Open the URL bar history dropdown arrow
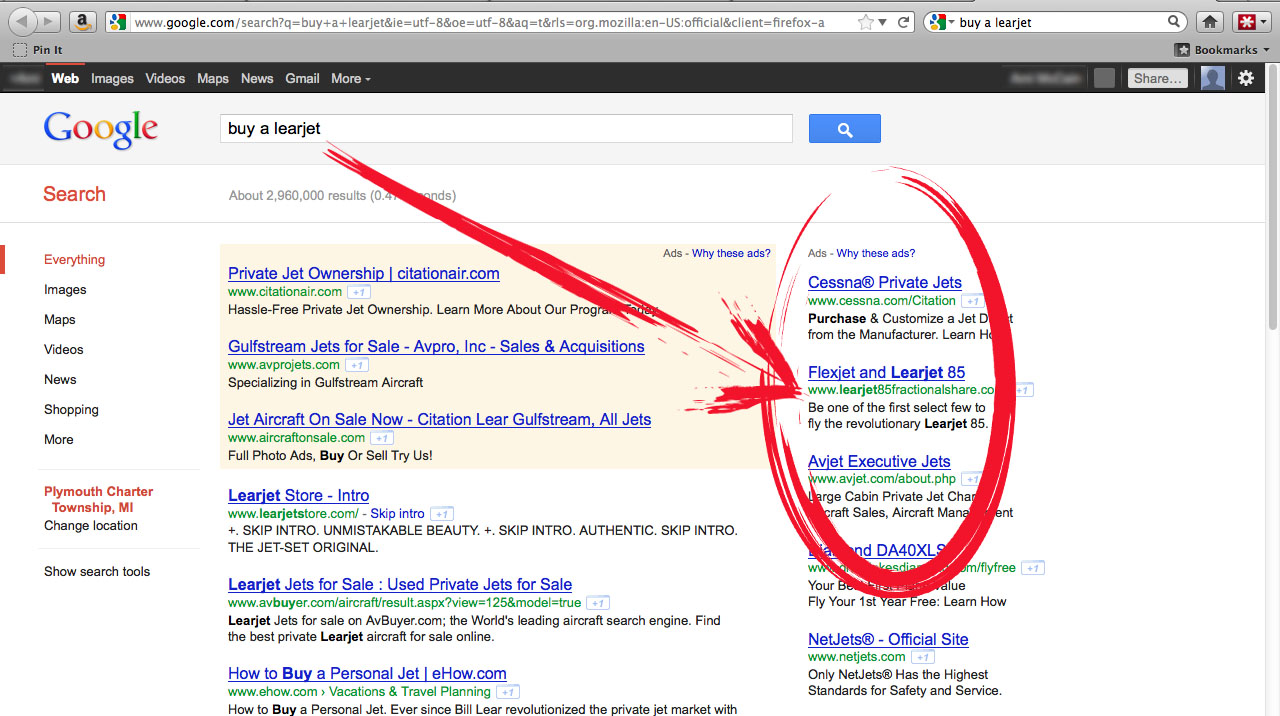The width and height of the screenshot is (1280, 716). point(882,22)
